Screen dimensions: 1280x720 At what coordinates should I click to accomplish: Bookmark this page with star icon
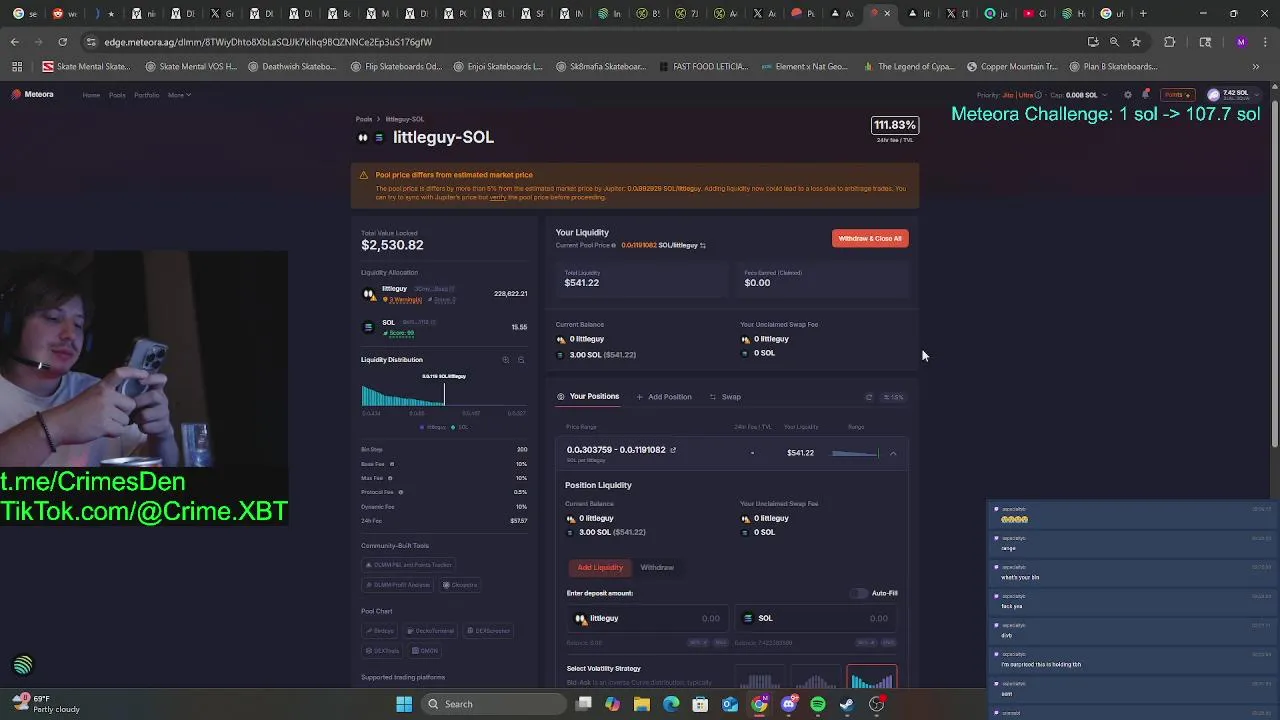(x=1136, y=42)
